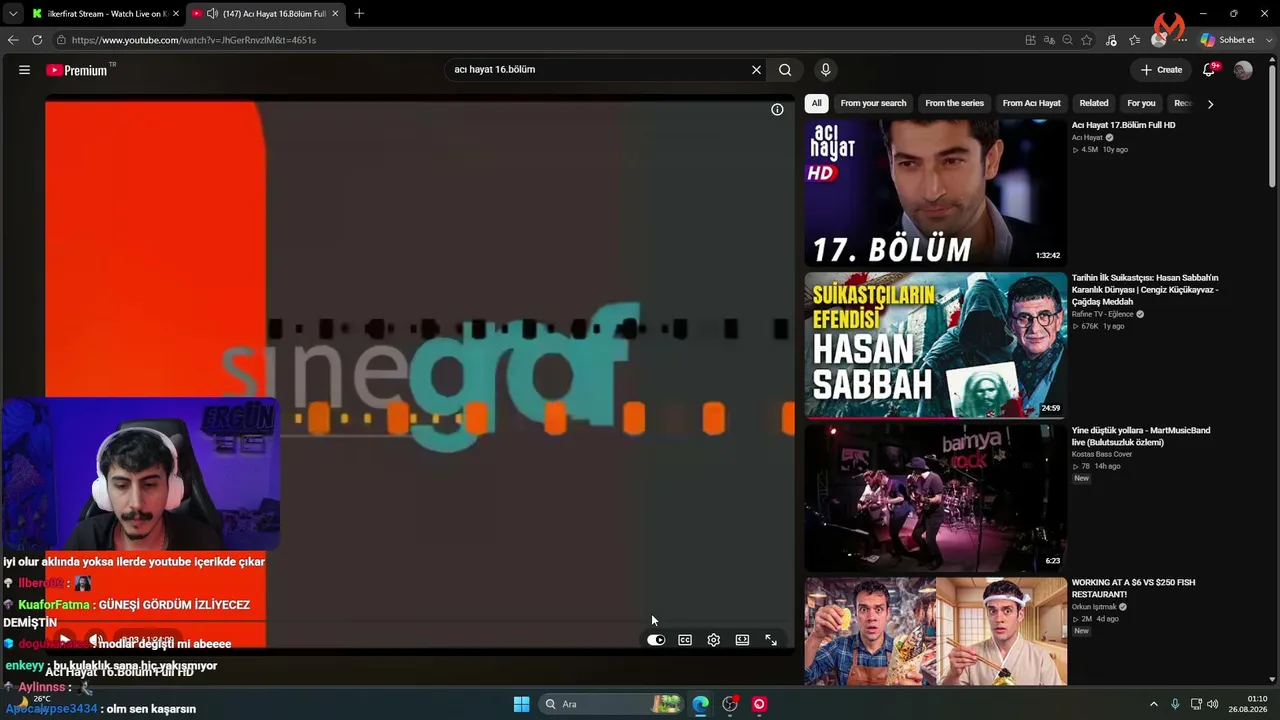Viewport: 1280px width, 720px height.
Task: Click the Create button
Action: point(1162,70)
